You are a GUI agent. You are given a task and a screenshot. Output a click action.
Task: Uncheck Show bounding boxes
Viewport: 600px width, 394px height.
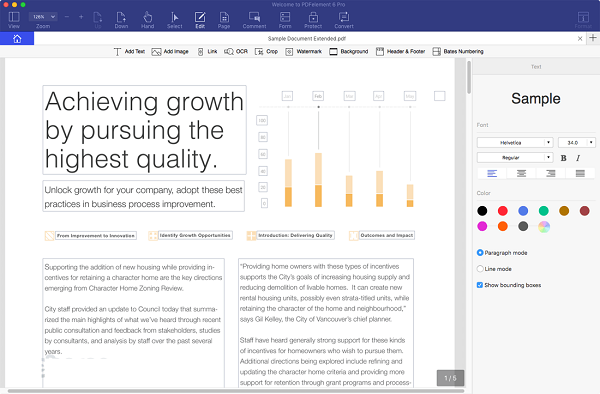point(479,285)
